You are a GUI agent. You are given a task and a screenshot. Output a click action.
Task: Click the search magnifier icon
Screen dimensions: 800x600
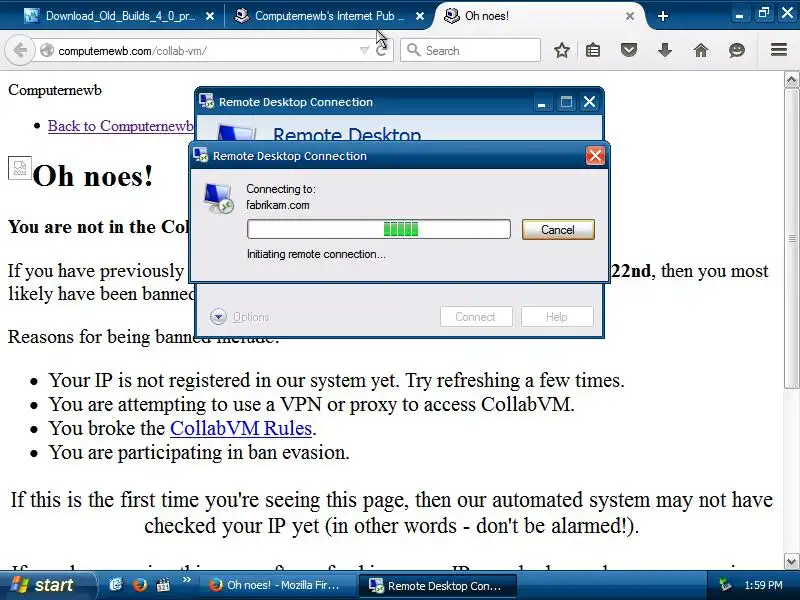pyautogui.click(x=413, y=50)
